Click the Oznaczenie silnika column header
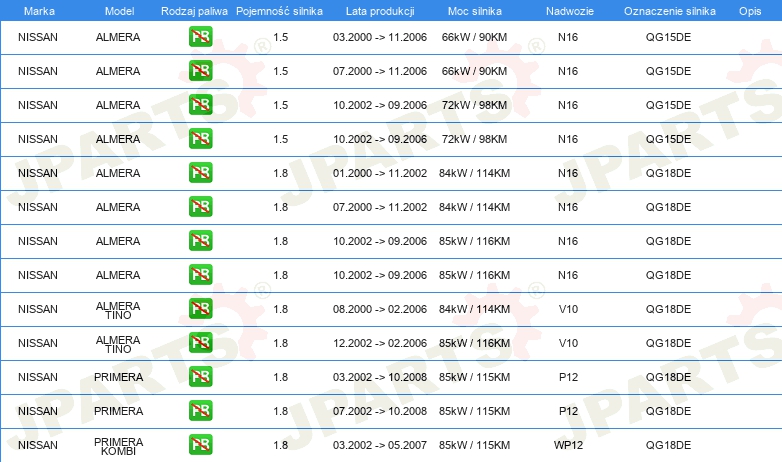The height and width of the screenshot is (462, 782). click(670, 11)
